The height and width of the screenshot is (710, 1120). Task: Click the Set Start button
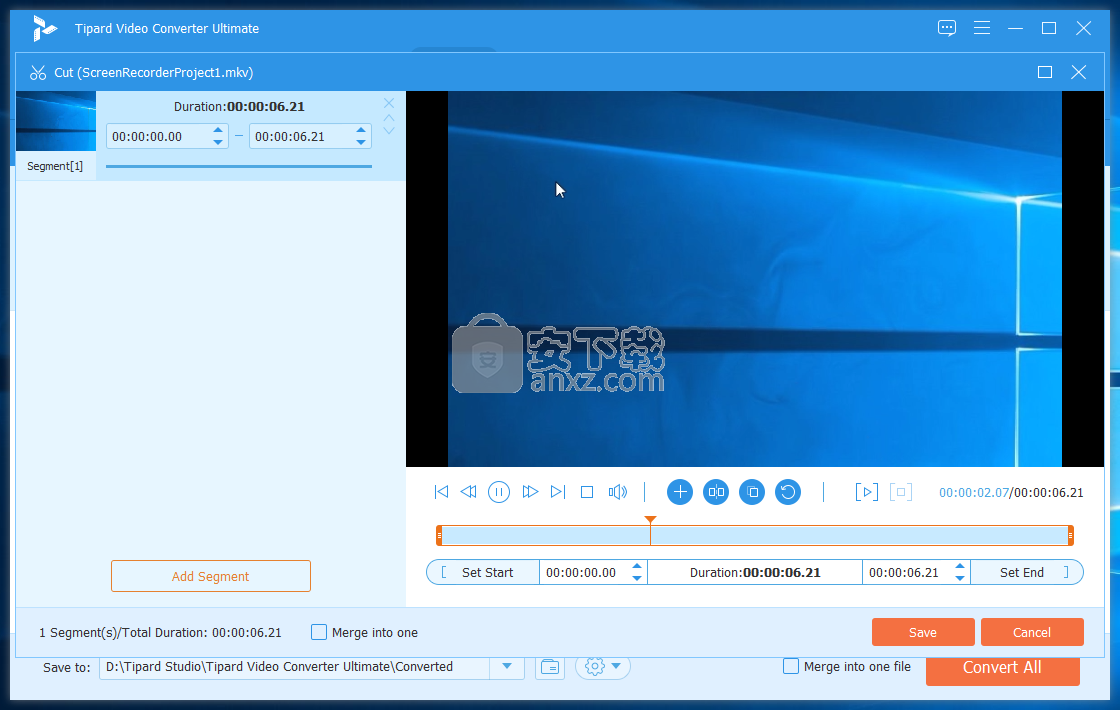482,572
